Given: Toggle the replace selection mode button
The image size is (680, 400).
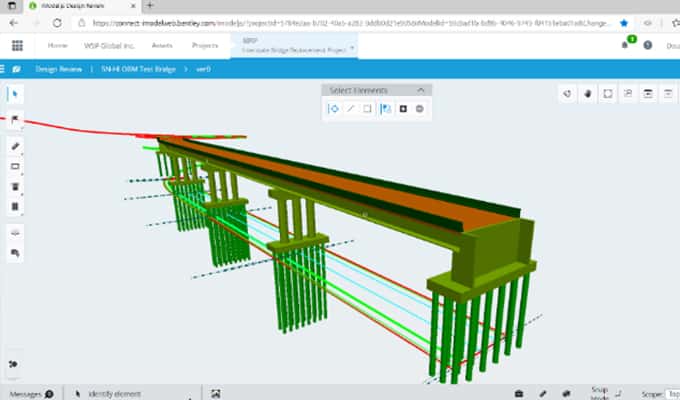Looking at the screenshot, I should [x=385, y=108].
